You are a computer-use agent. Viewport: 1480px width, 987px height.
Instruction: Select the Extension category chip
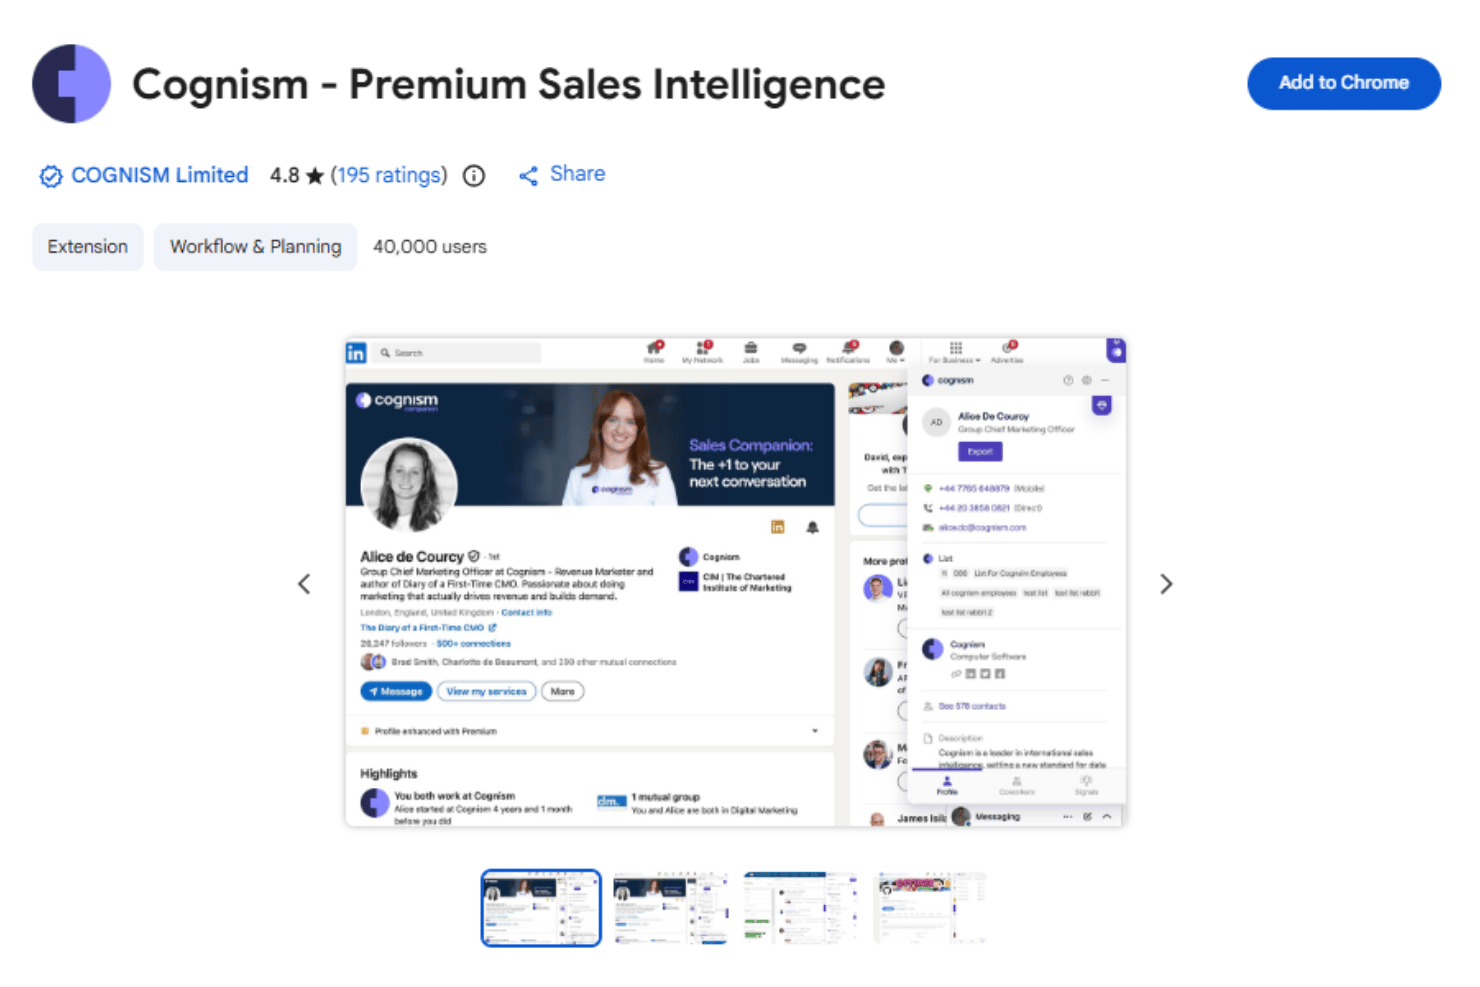click(88, 247)
